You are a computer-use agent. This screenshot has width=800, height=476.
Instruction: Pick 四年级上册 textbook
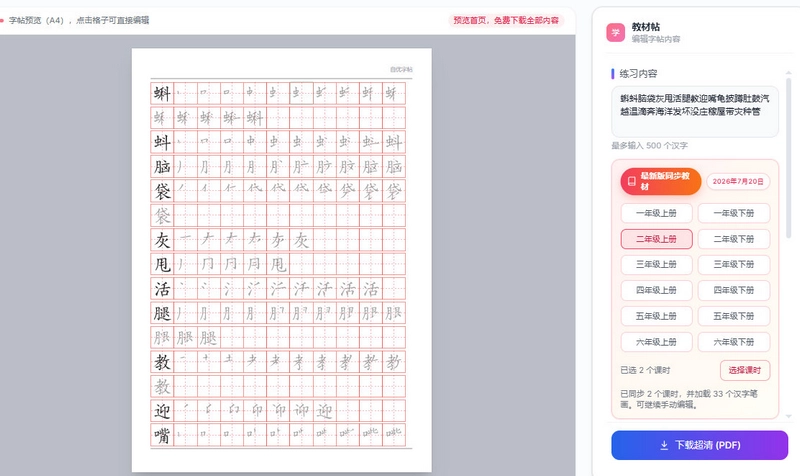pyautogui.click(x=656, y=290)
